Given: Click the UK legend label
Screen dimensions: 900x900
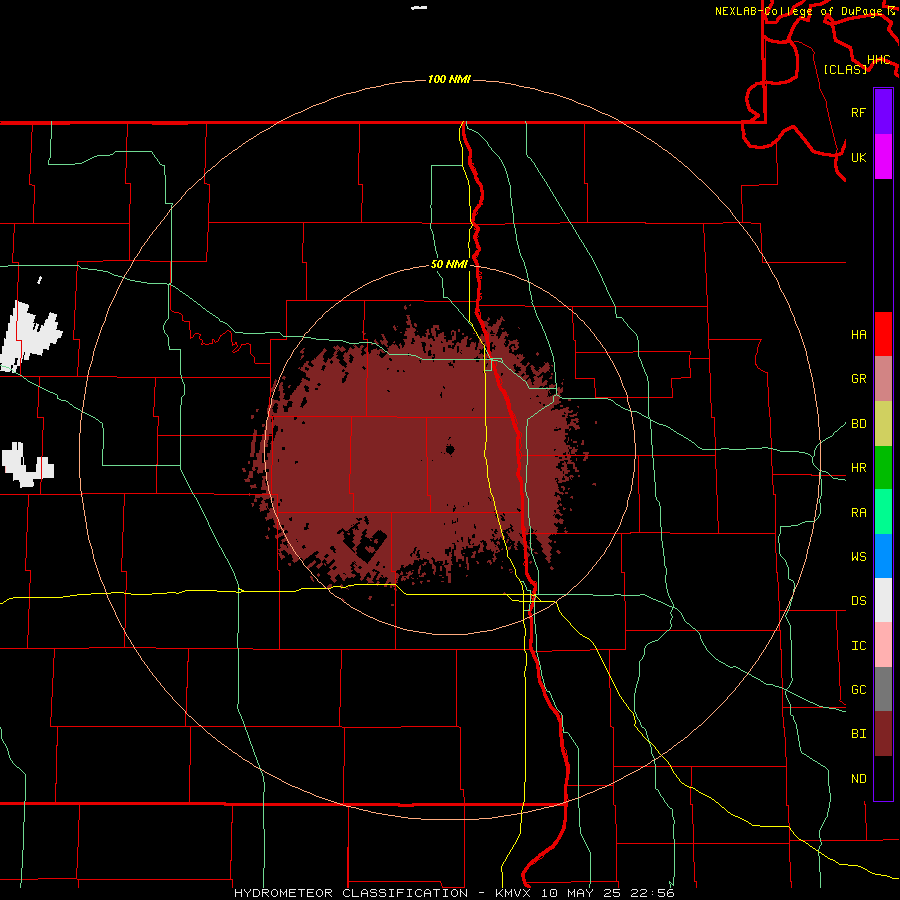Looking at the screenshot, I should (858, 158).
